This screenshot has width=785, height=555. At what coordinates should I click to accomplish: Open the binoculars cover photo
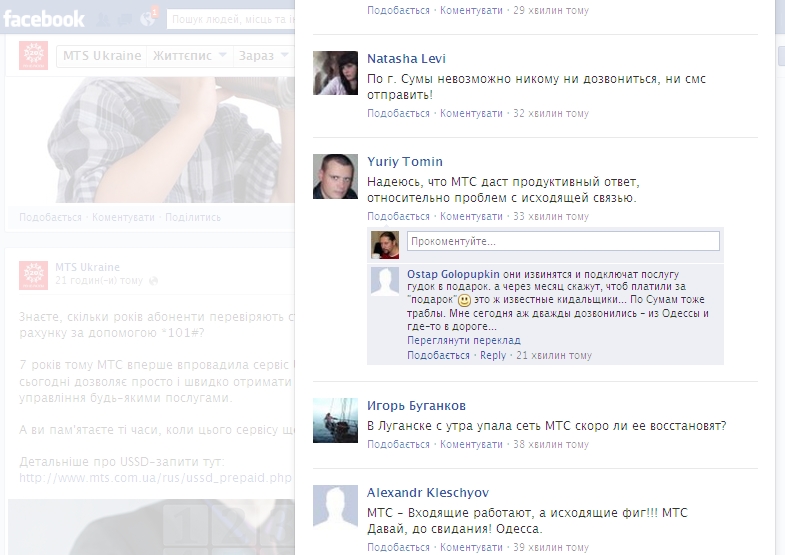(x=152, y=140)
